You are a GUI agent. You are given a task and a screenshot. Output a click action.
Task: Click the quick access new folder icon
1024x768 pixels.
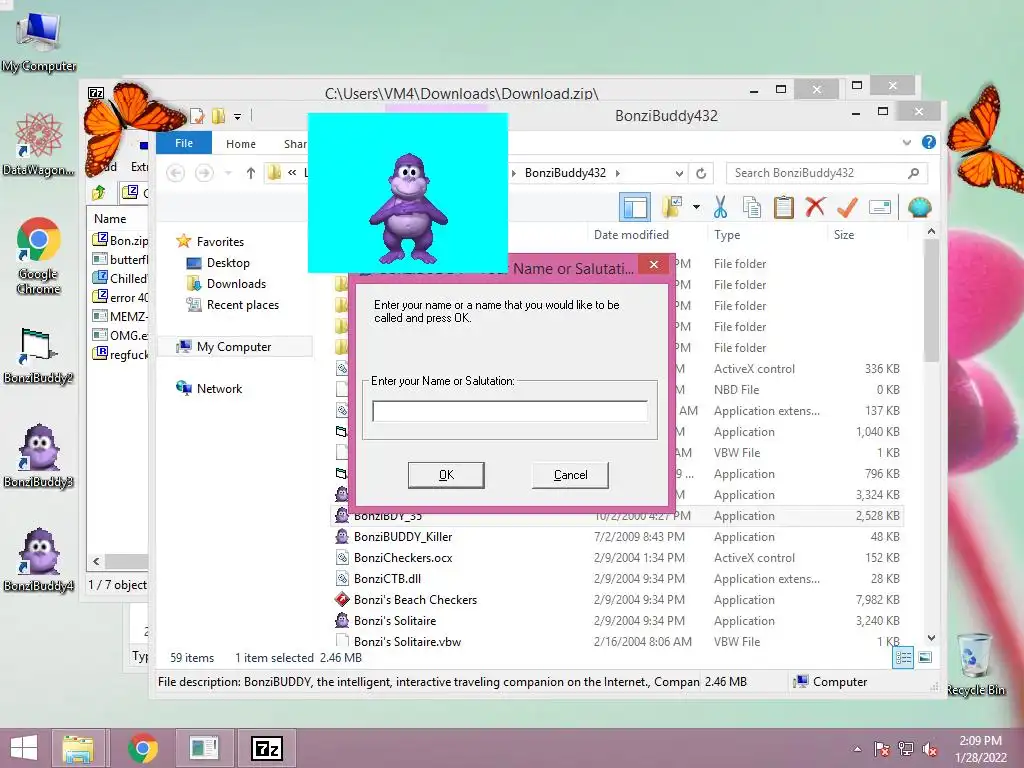click(x=218, y=116)
